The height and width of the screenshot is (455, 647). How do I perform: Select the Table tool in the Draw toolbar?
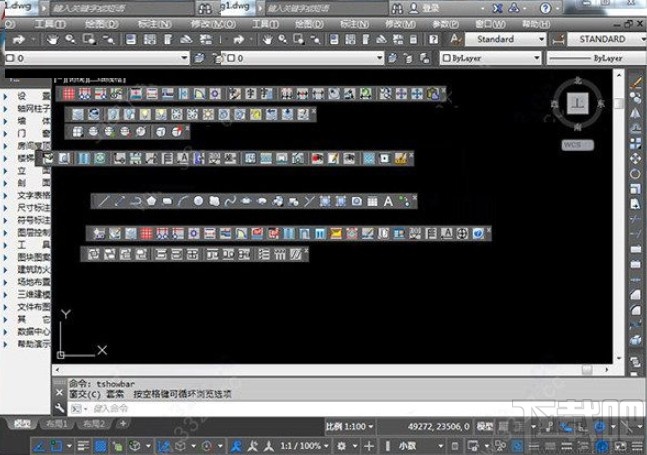(372, 201)
